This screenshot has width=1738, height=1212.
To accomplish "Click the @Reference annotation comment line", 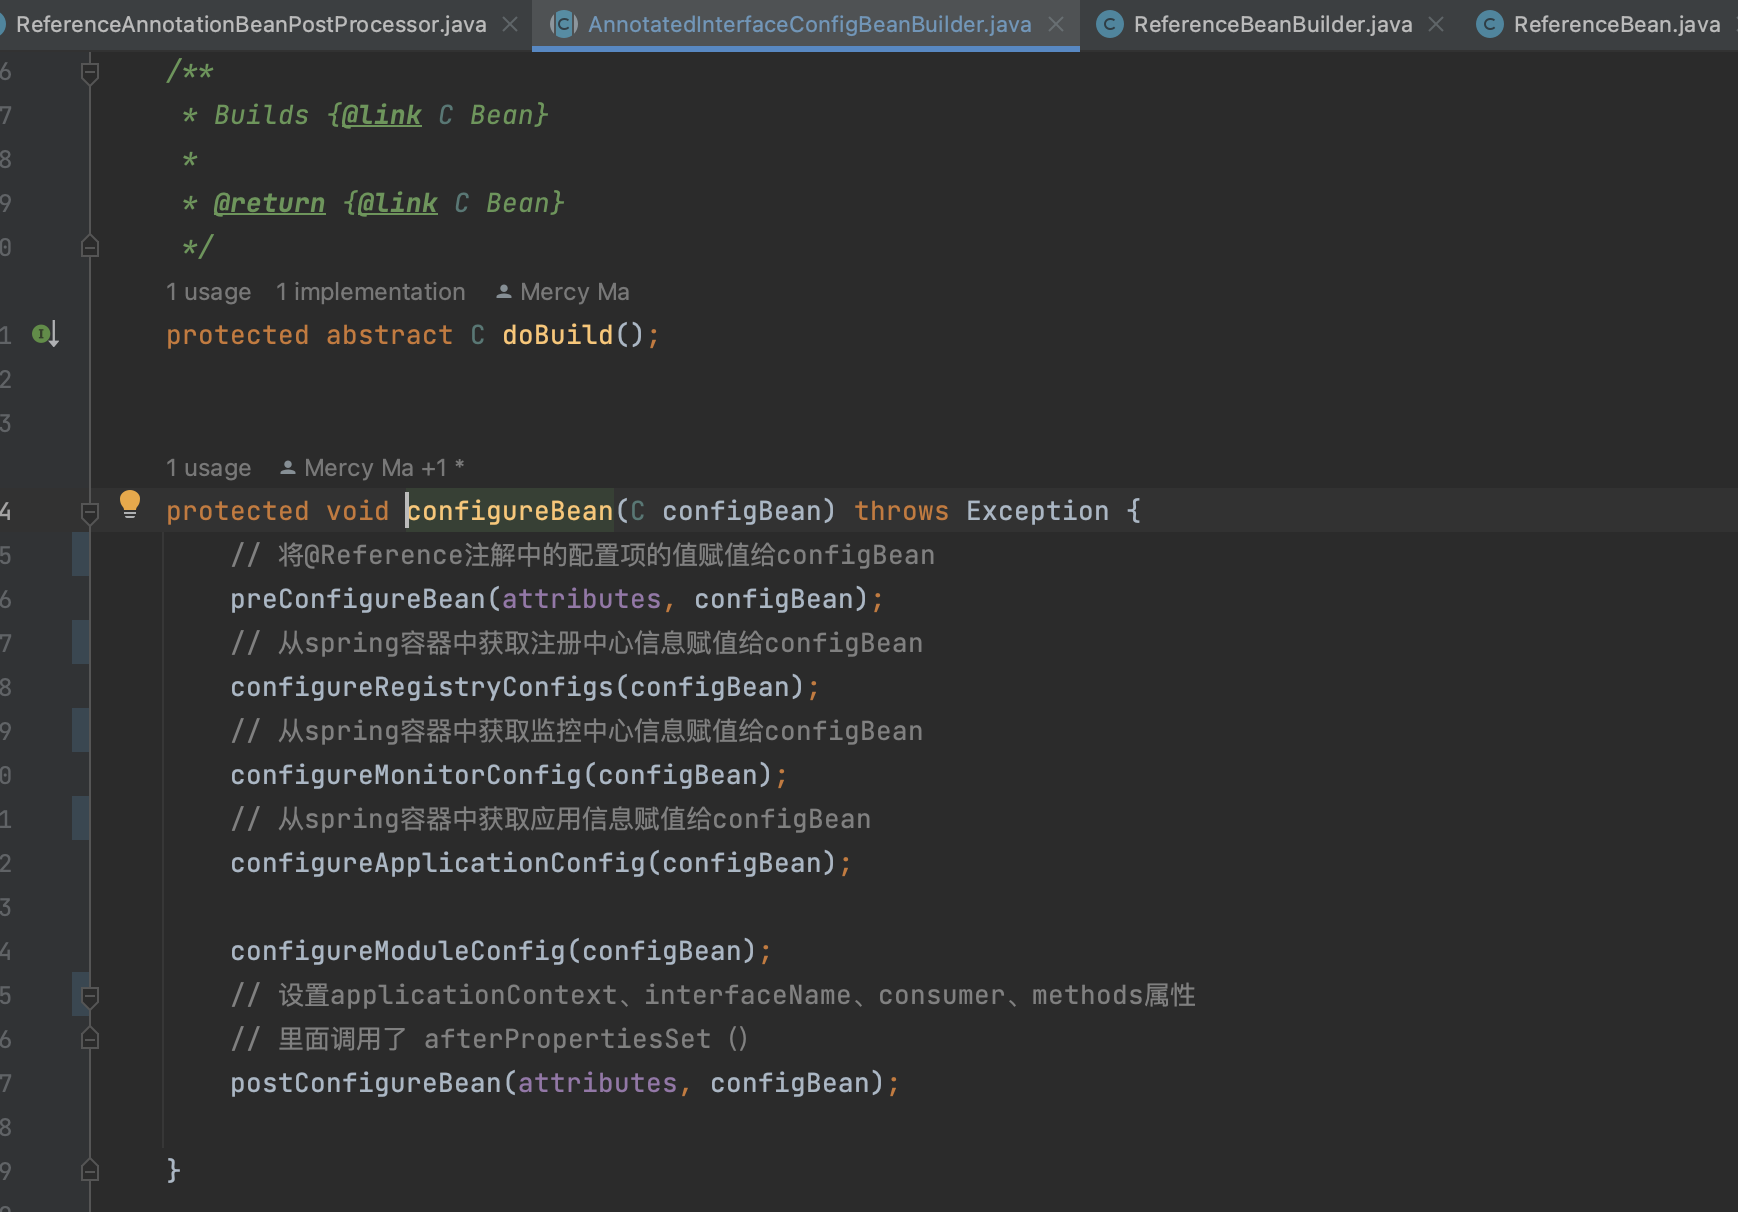I will click(x=582, y=555).
